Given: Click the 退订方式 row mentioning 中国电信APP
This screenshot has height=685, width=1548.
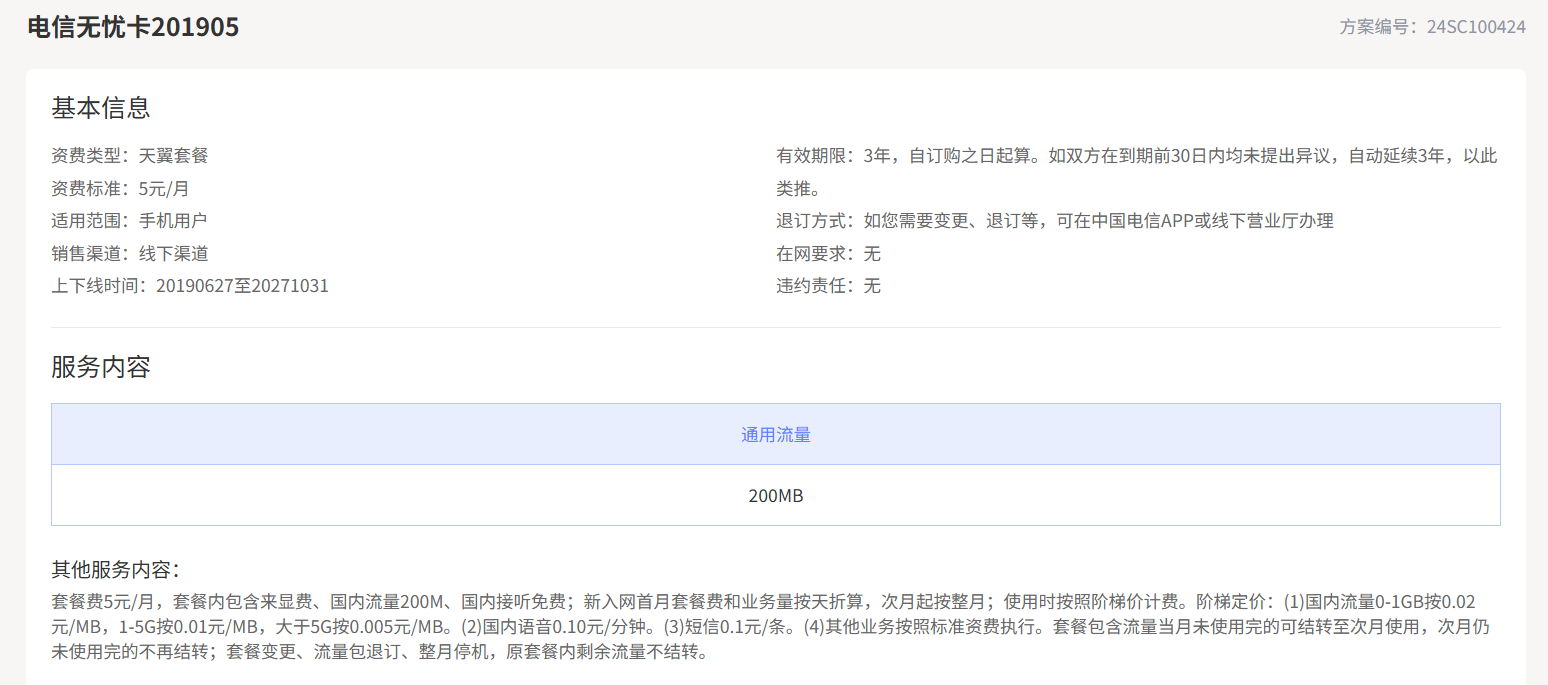Looking at the screenshot, I should click(1051, 220).
